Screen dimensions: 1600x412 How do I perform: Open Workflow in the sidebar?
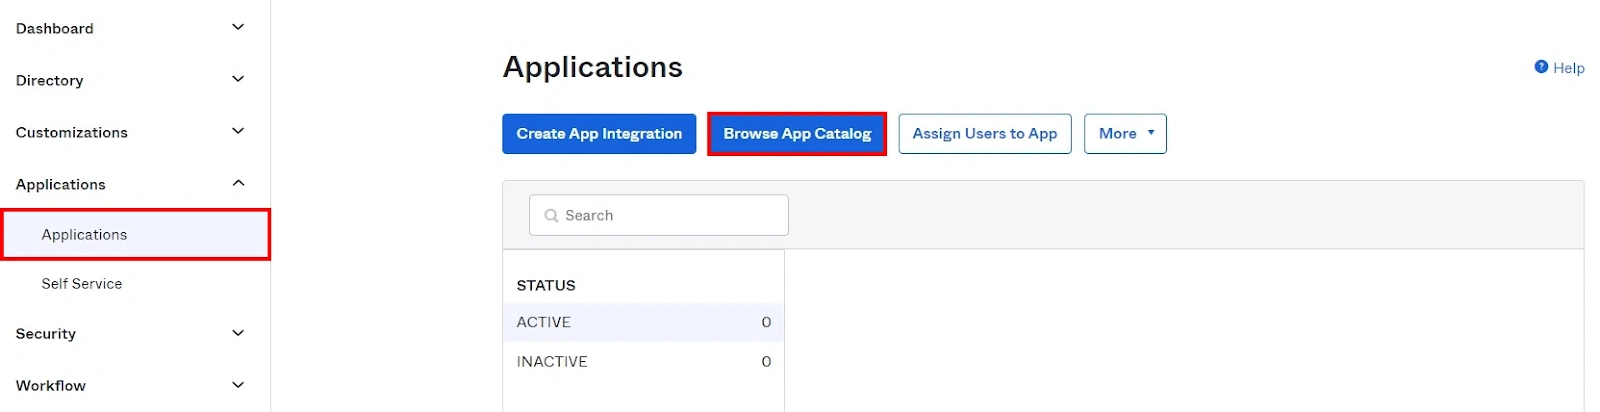(50, 386)
